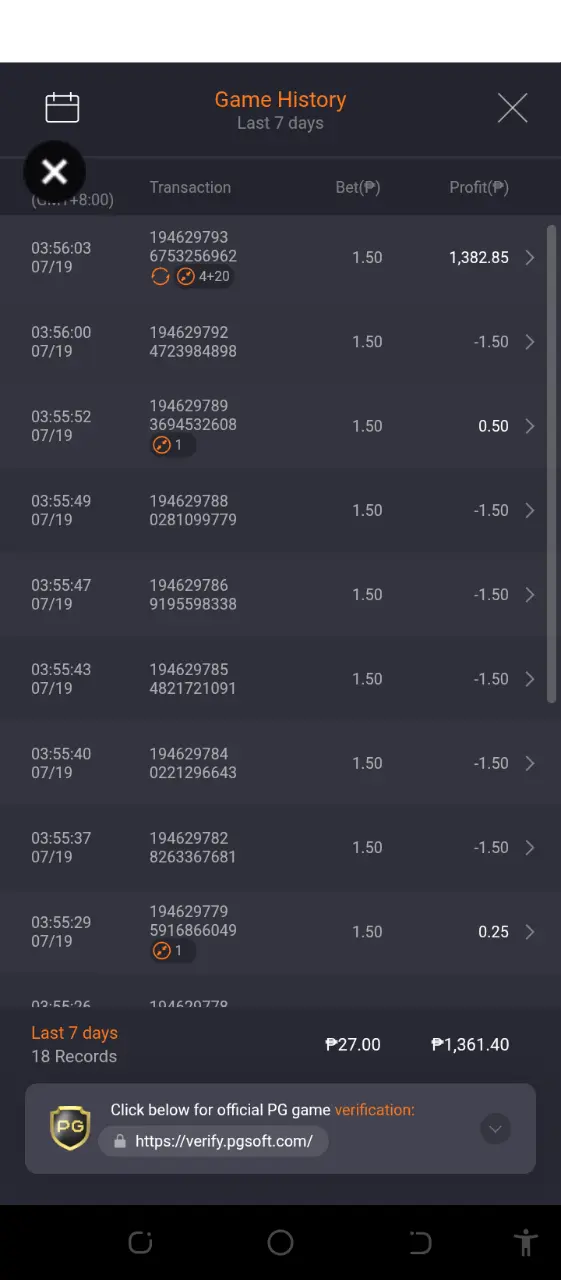Collapse the PG verification banner chevron

496,1129
